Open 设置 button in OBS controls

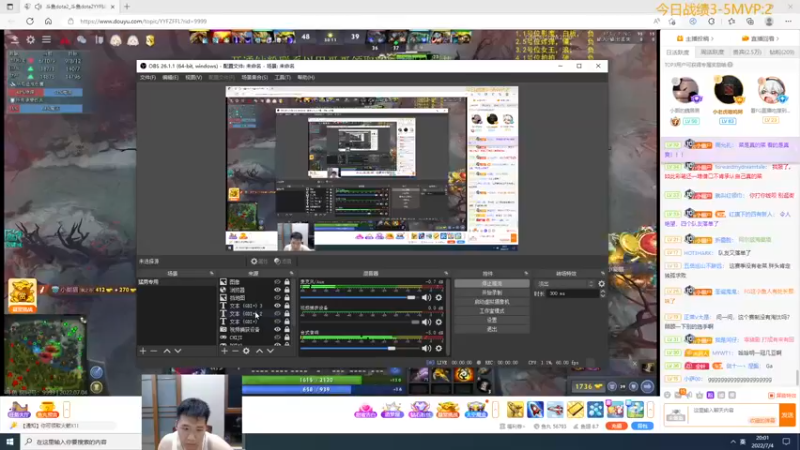click(x=492, y=320)
